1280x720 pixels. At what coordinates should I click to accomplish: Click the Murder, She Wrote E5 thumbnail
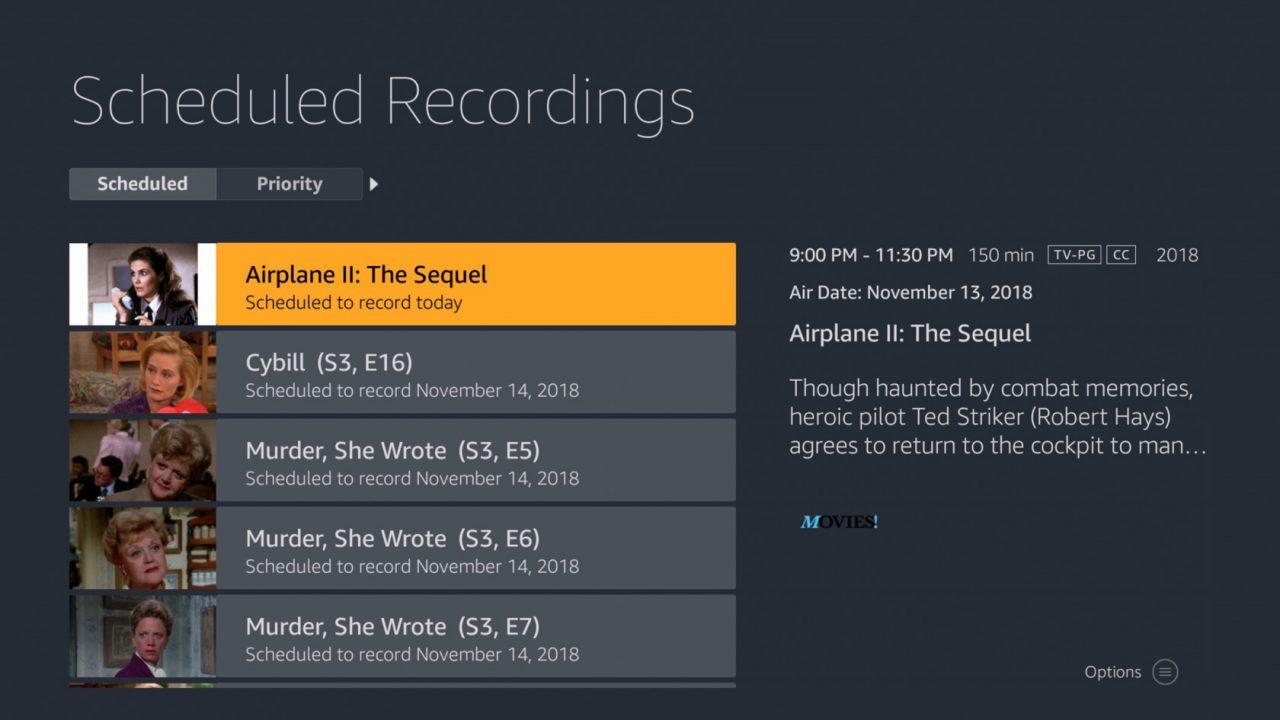[x=143, y=460]
